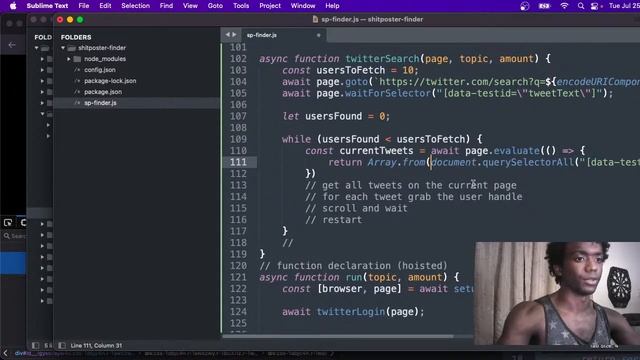Collapse top folder arrow in rear Sublime window
This screenshot has width=640, height=360.
pos(37,48)
